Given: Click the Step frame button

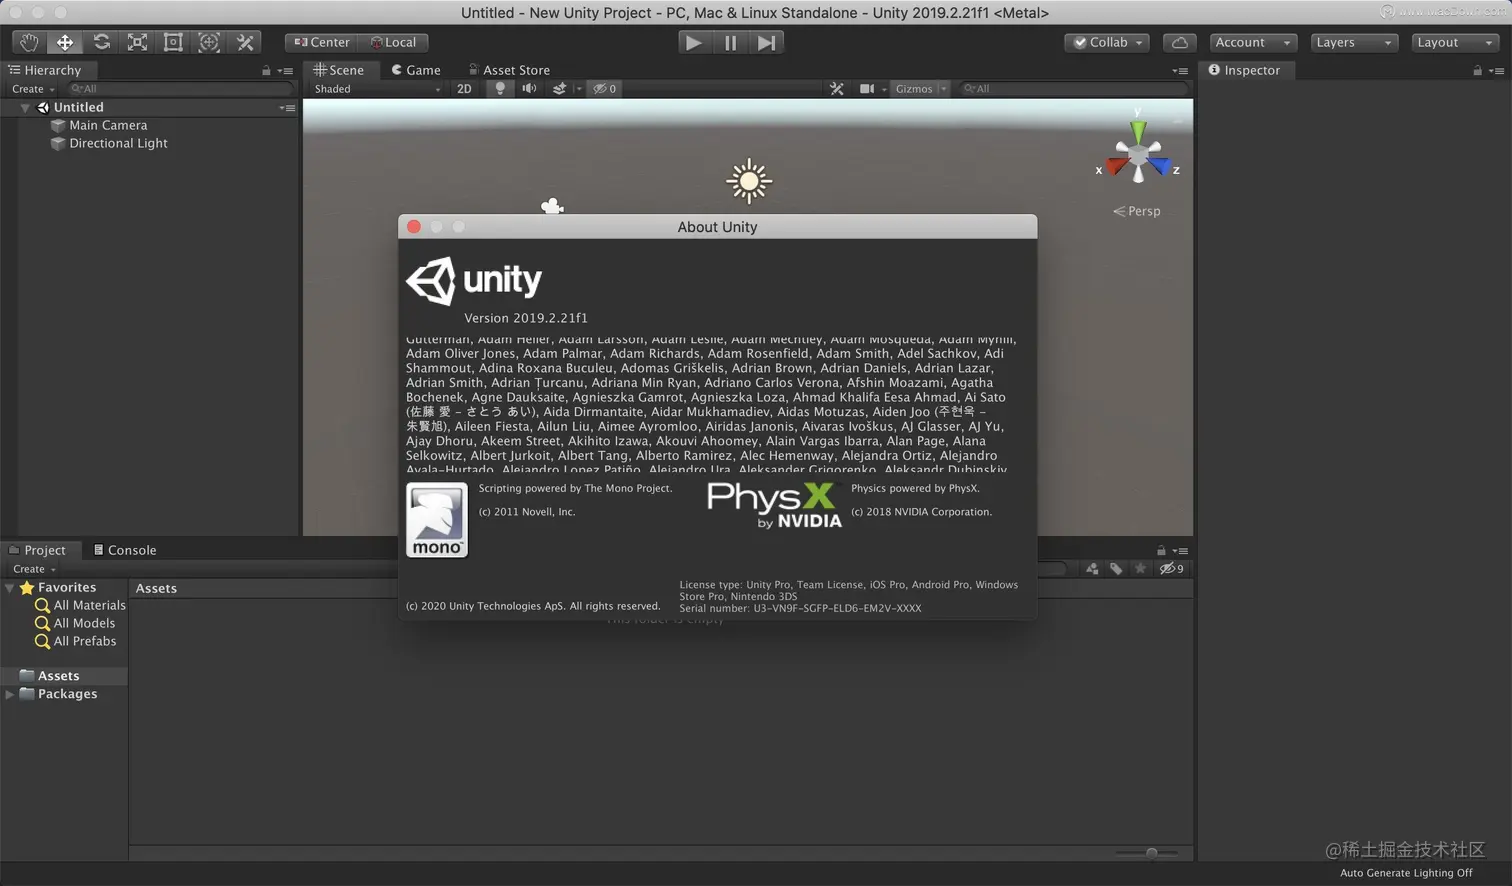Looking at the screenshot, I should click(766, 42).
